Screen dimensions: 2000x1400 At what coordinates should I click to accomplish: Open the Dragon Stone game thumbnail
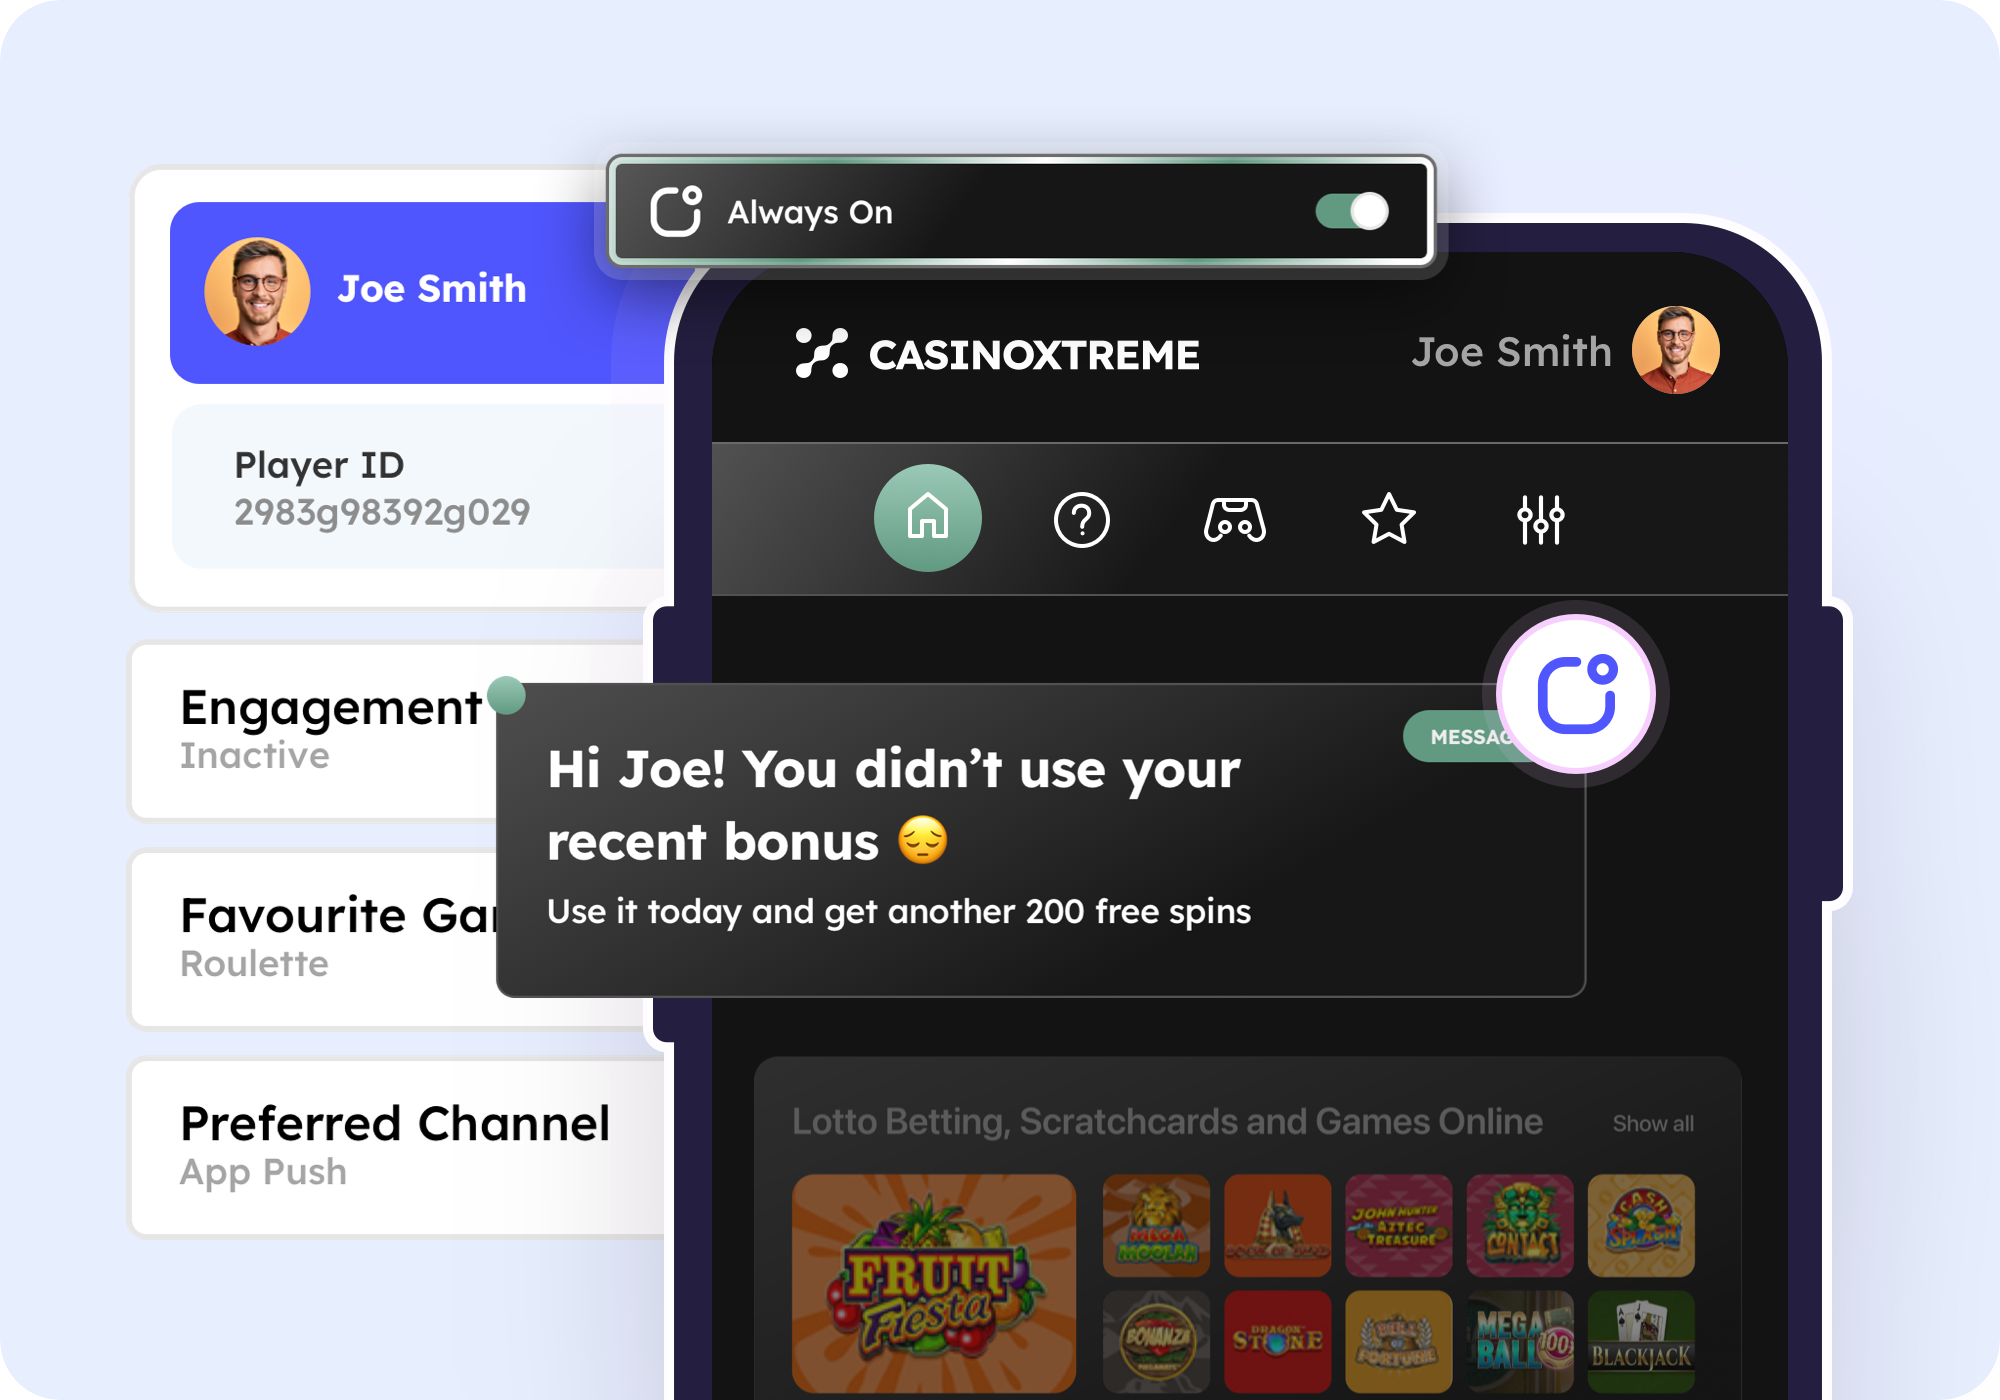tap(1277, 1341)
